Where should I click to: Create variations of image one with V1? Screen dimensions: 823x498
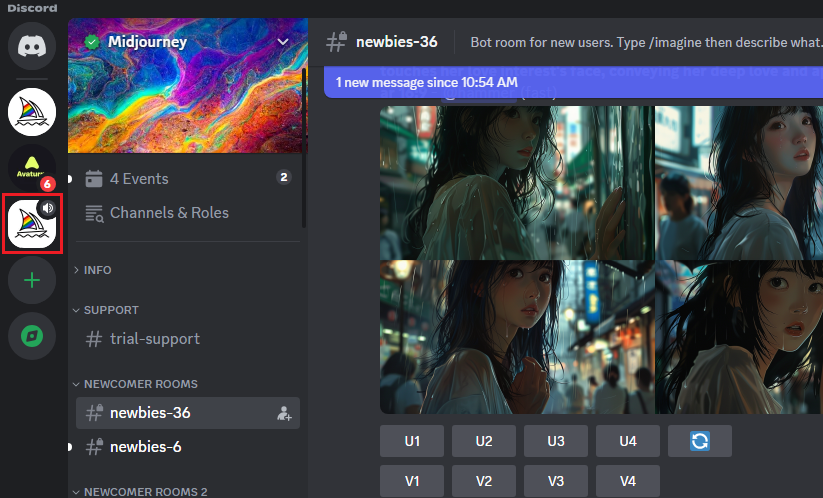pyautogui.click(x=412, y=481)
